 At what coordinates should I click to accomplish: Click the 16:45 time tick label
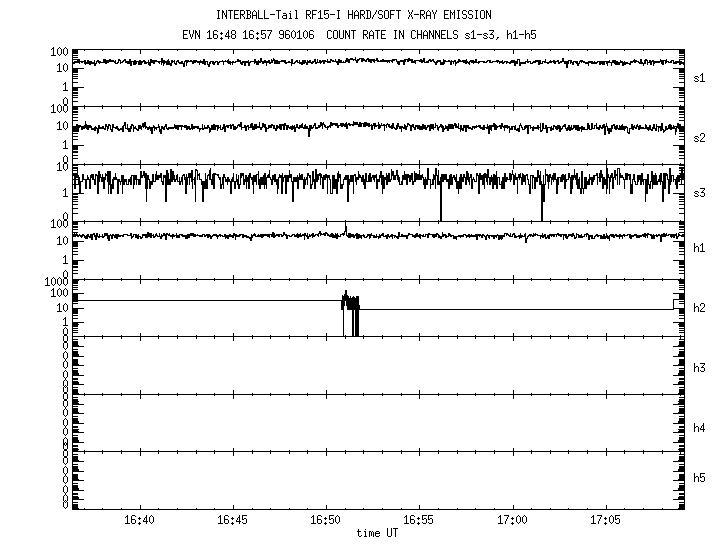coord(232,521)
